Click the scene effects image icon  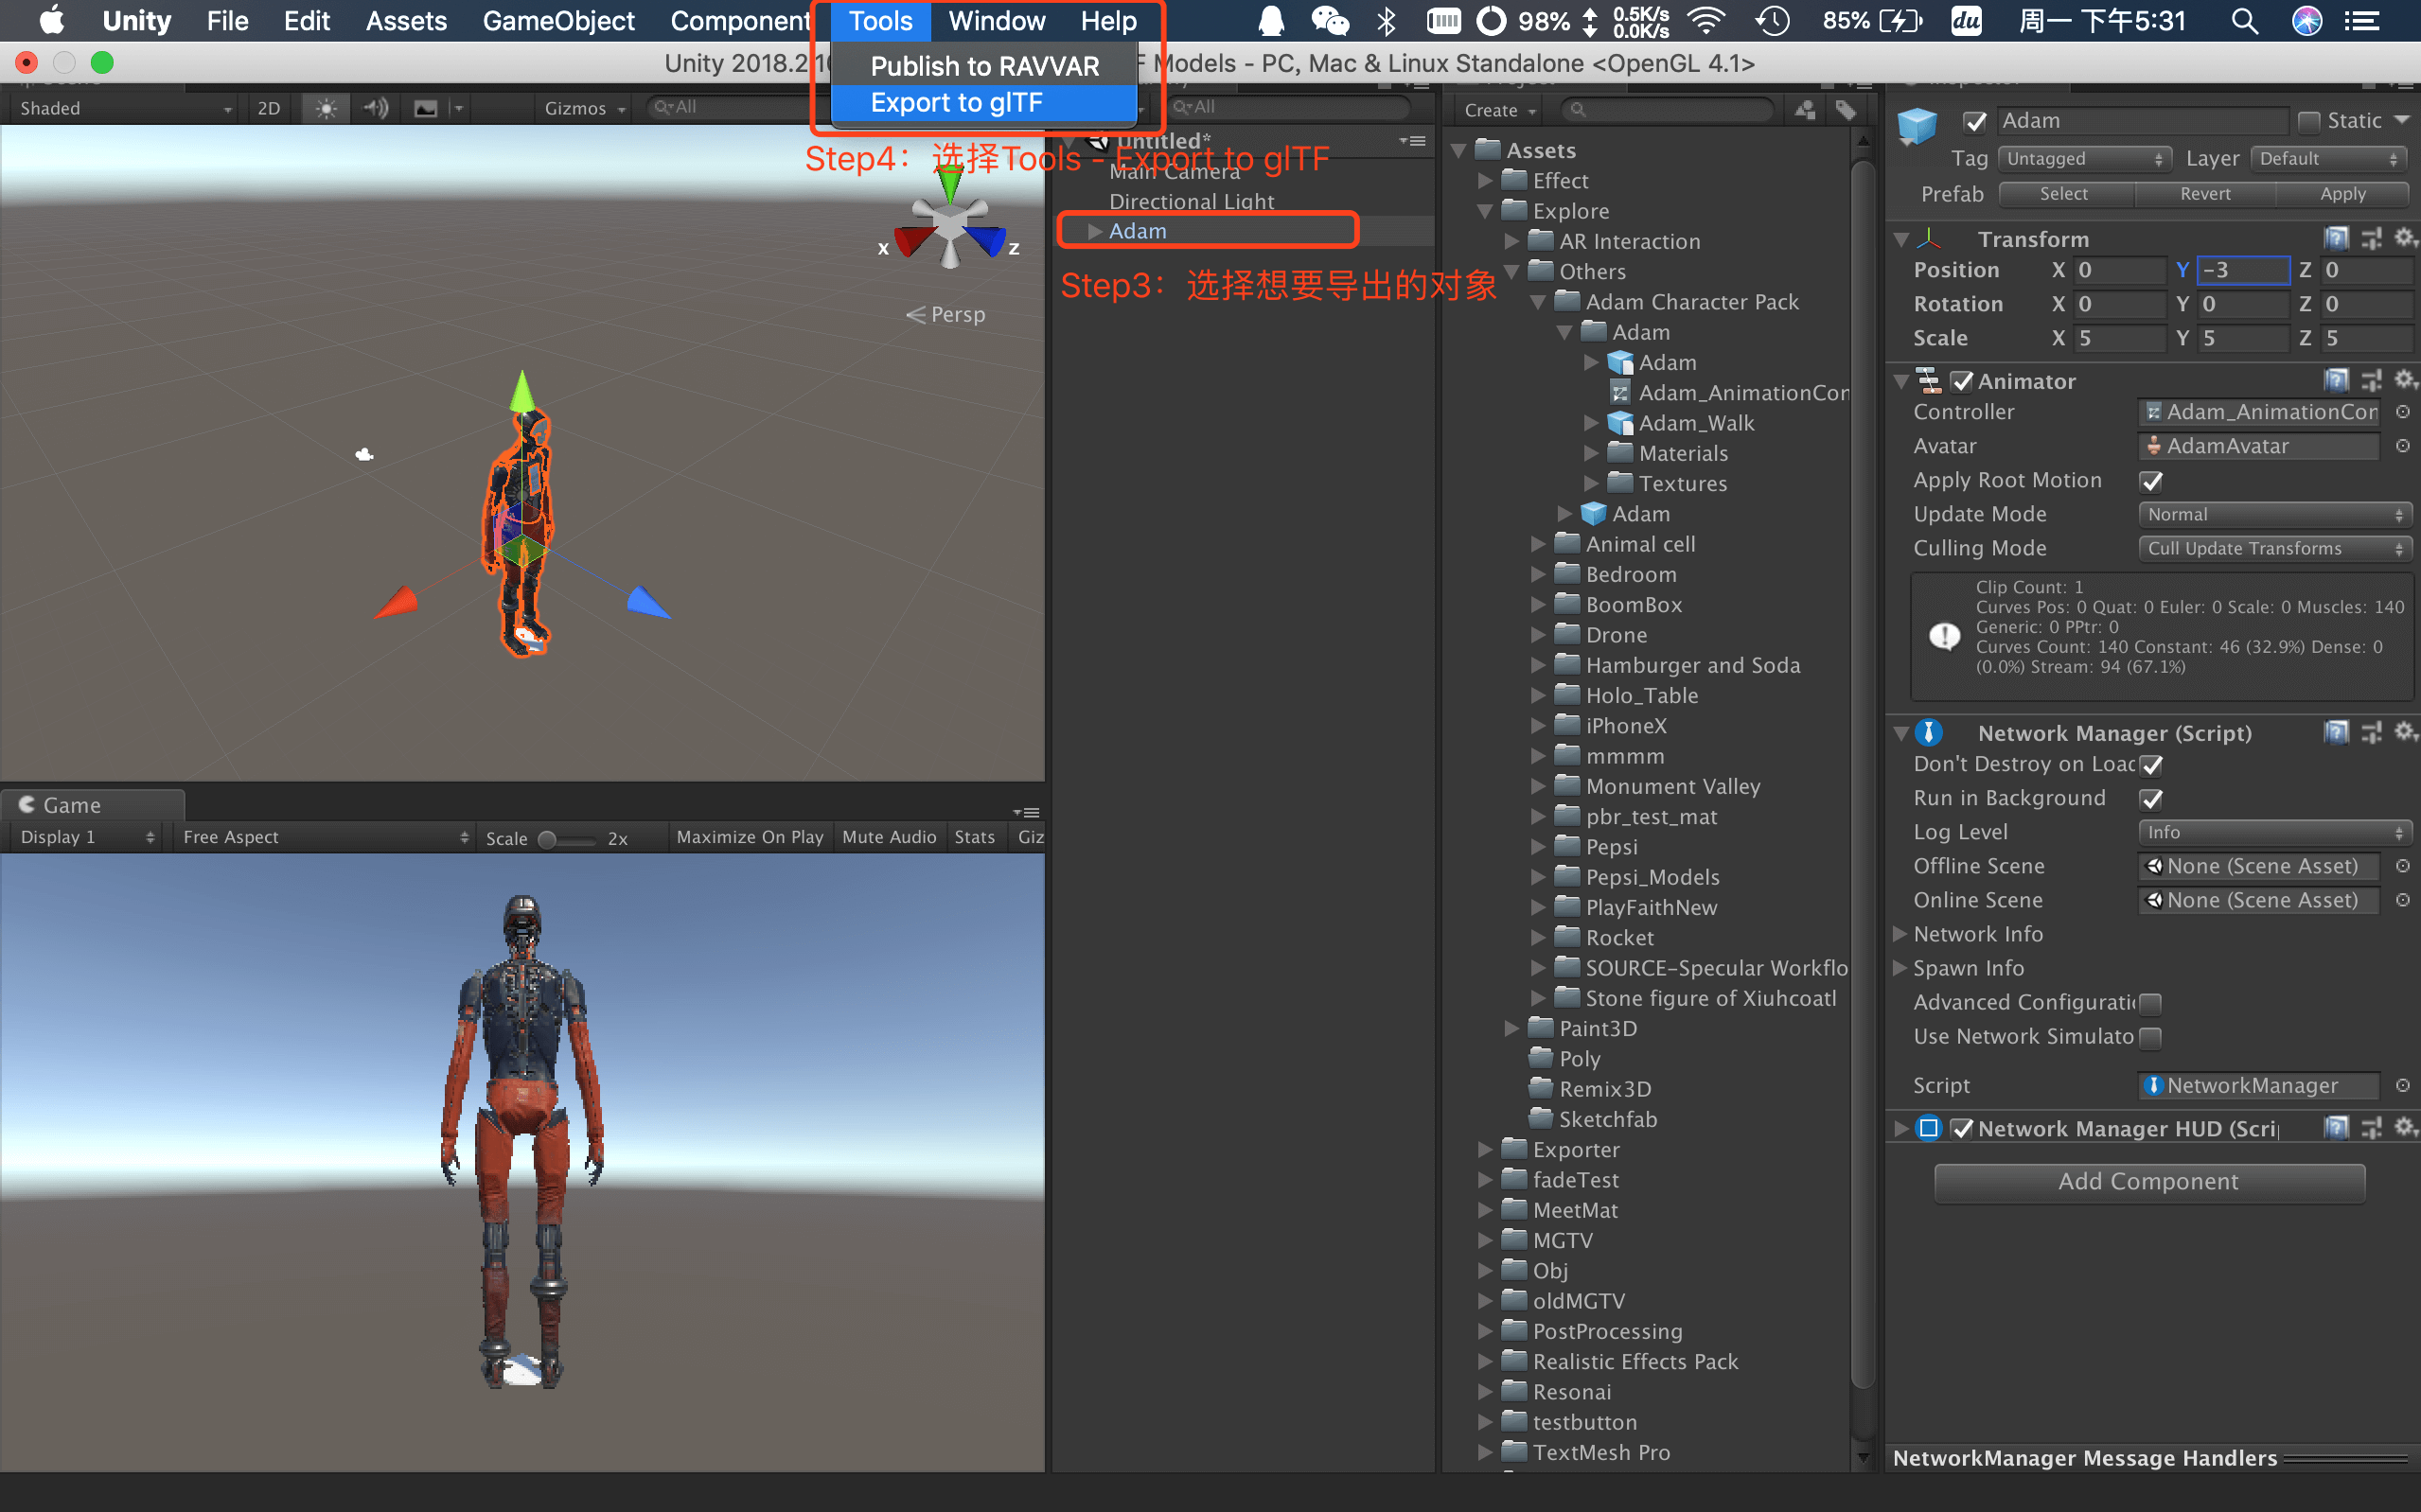click(426, 108)
